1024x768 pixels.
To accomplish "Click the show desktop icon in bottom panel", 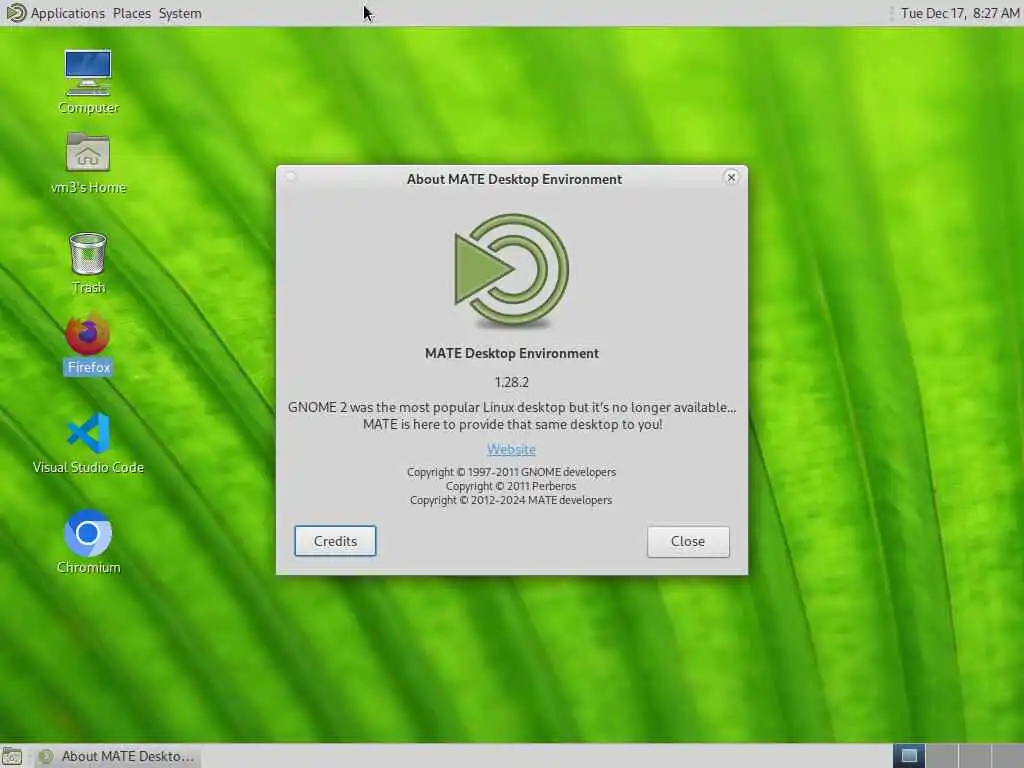I will click(12, 756).
